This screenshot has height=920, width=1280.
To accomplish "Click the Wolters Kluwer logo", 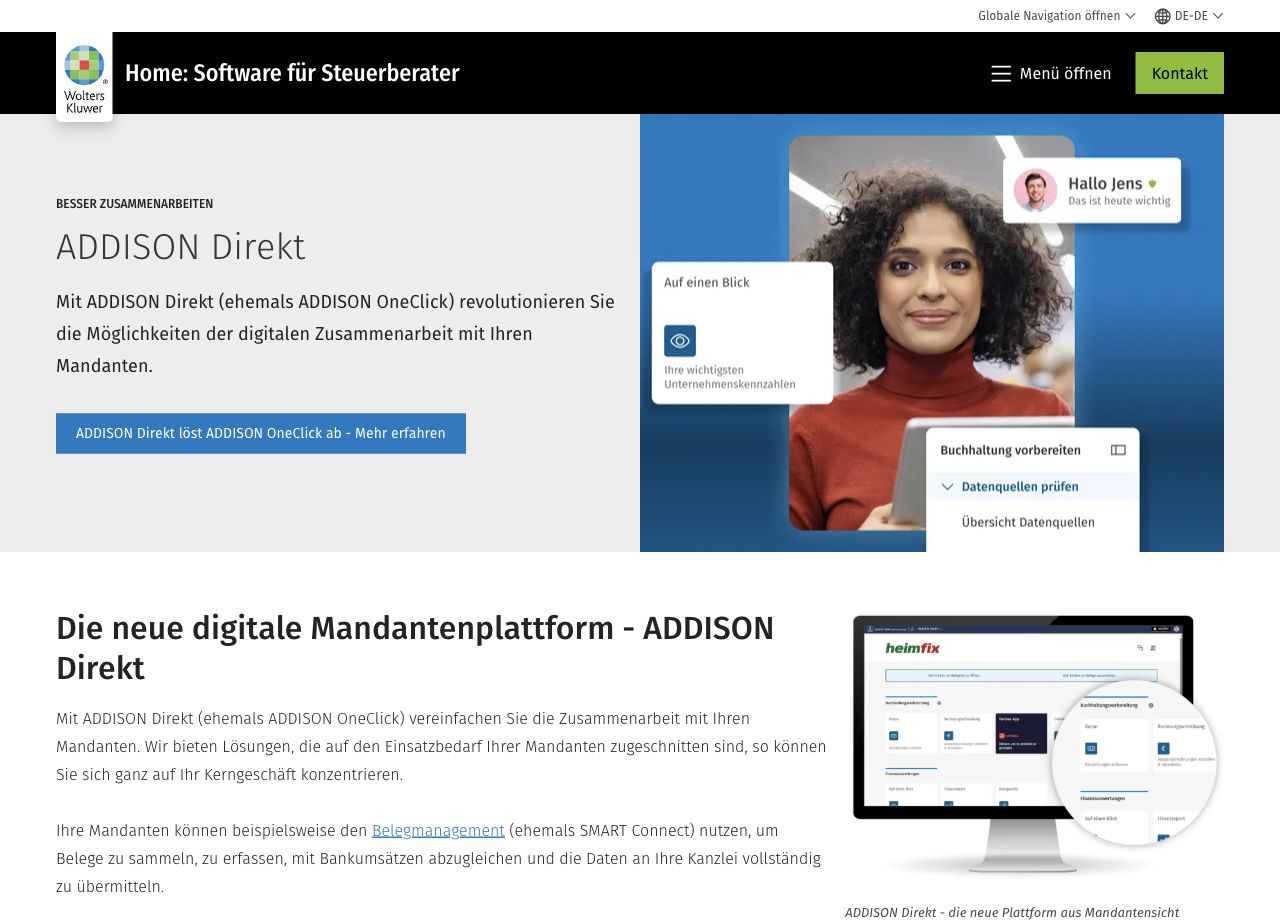I will click(84, 77).
